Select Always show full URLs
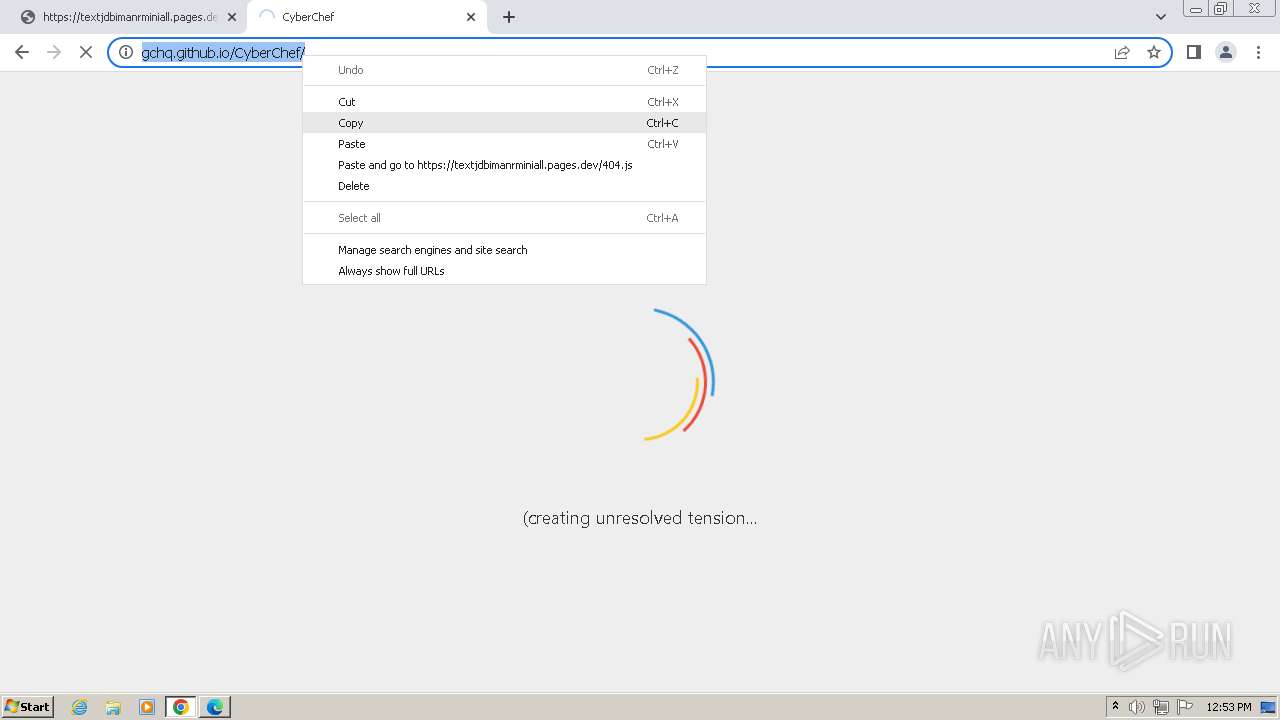Screen dimensions: 1280x720 point(504,271)
